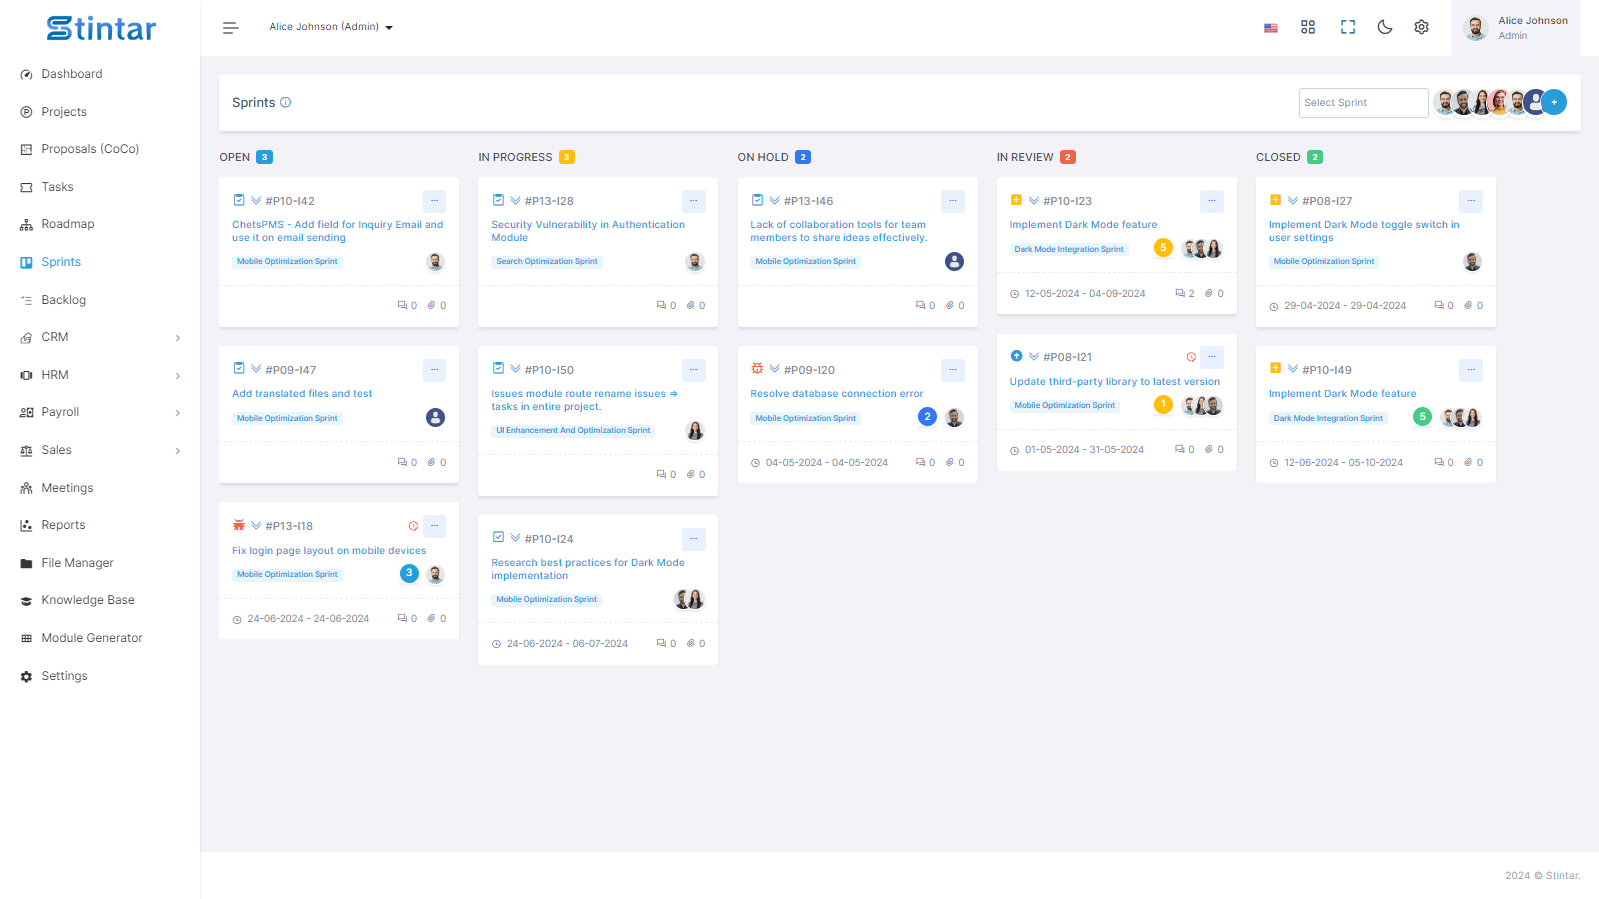Click the overdue clock icon on #P08-I21
1599x899 pixels.
pyautogui.click(x=1191, y=357)
